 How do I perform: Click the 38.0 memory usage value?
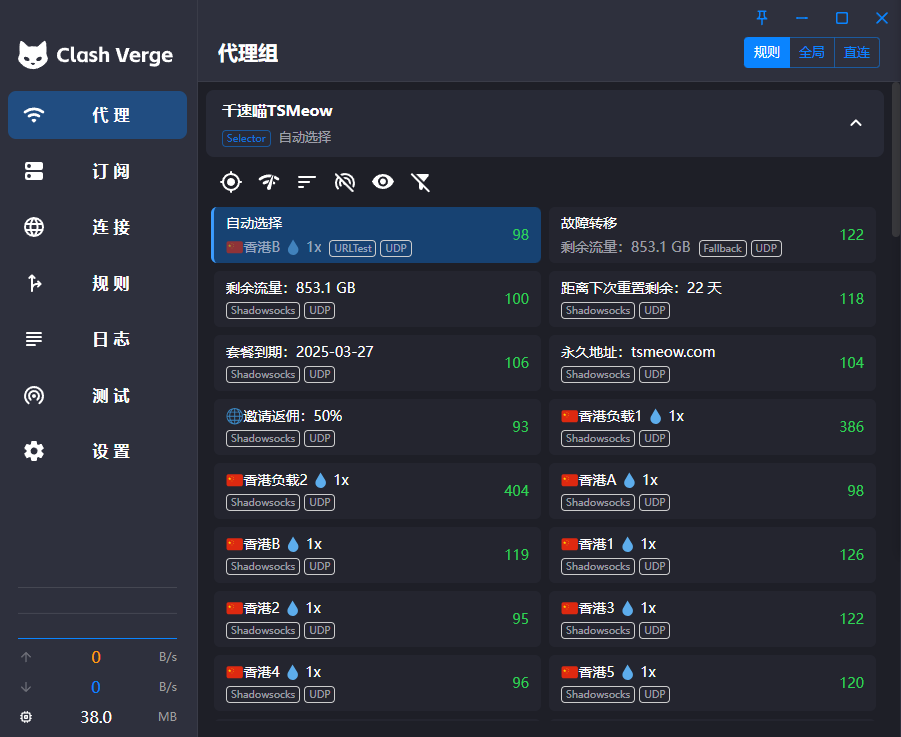tap(96, 717)
